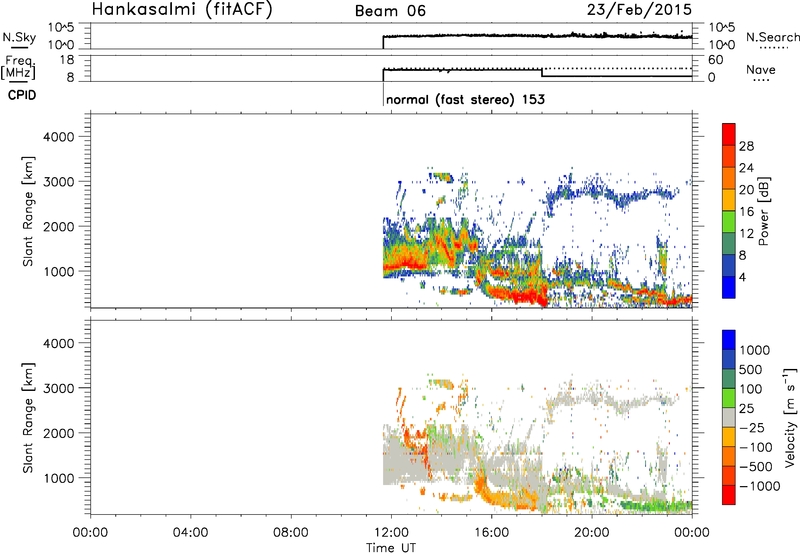The height and width of the screenshot is (554, 800).
Task: Click the 3000 tick in the velocity panel
Action: click(x=59, y=388)
